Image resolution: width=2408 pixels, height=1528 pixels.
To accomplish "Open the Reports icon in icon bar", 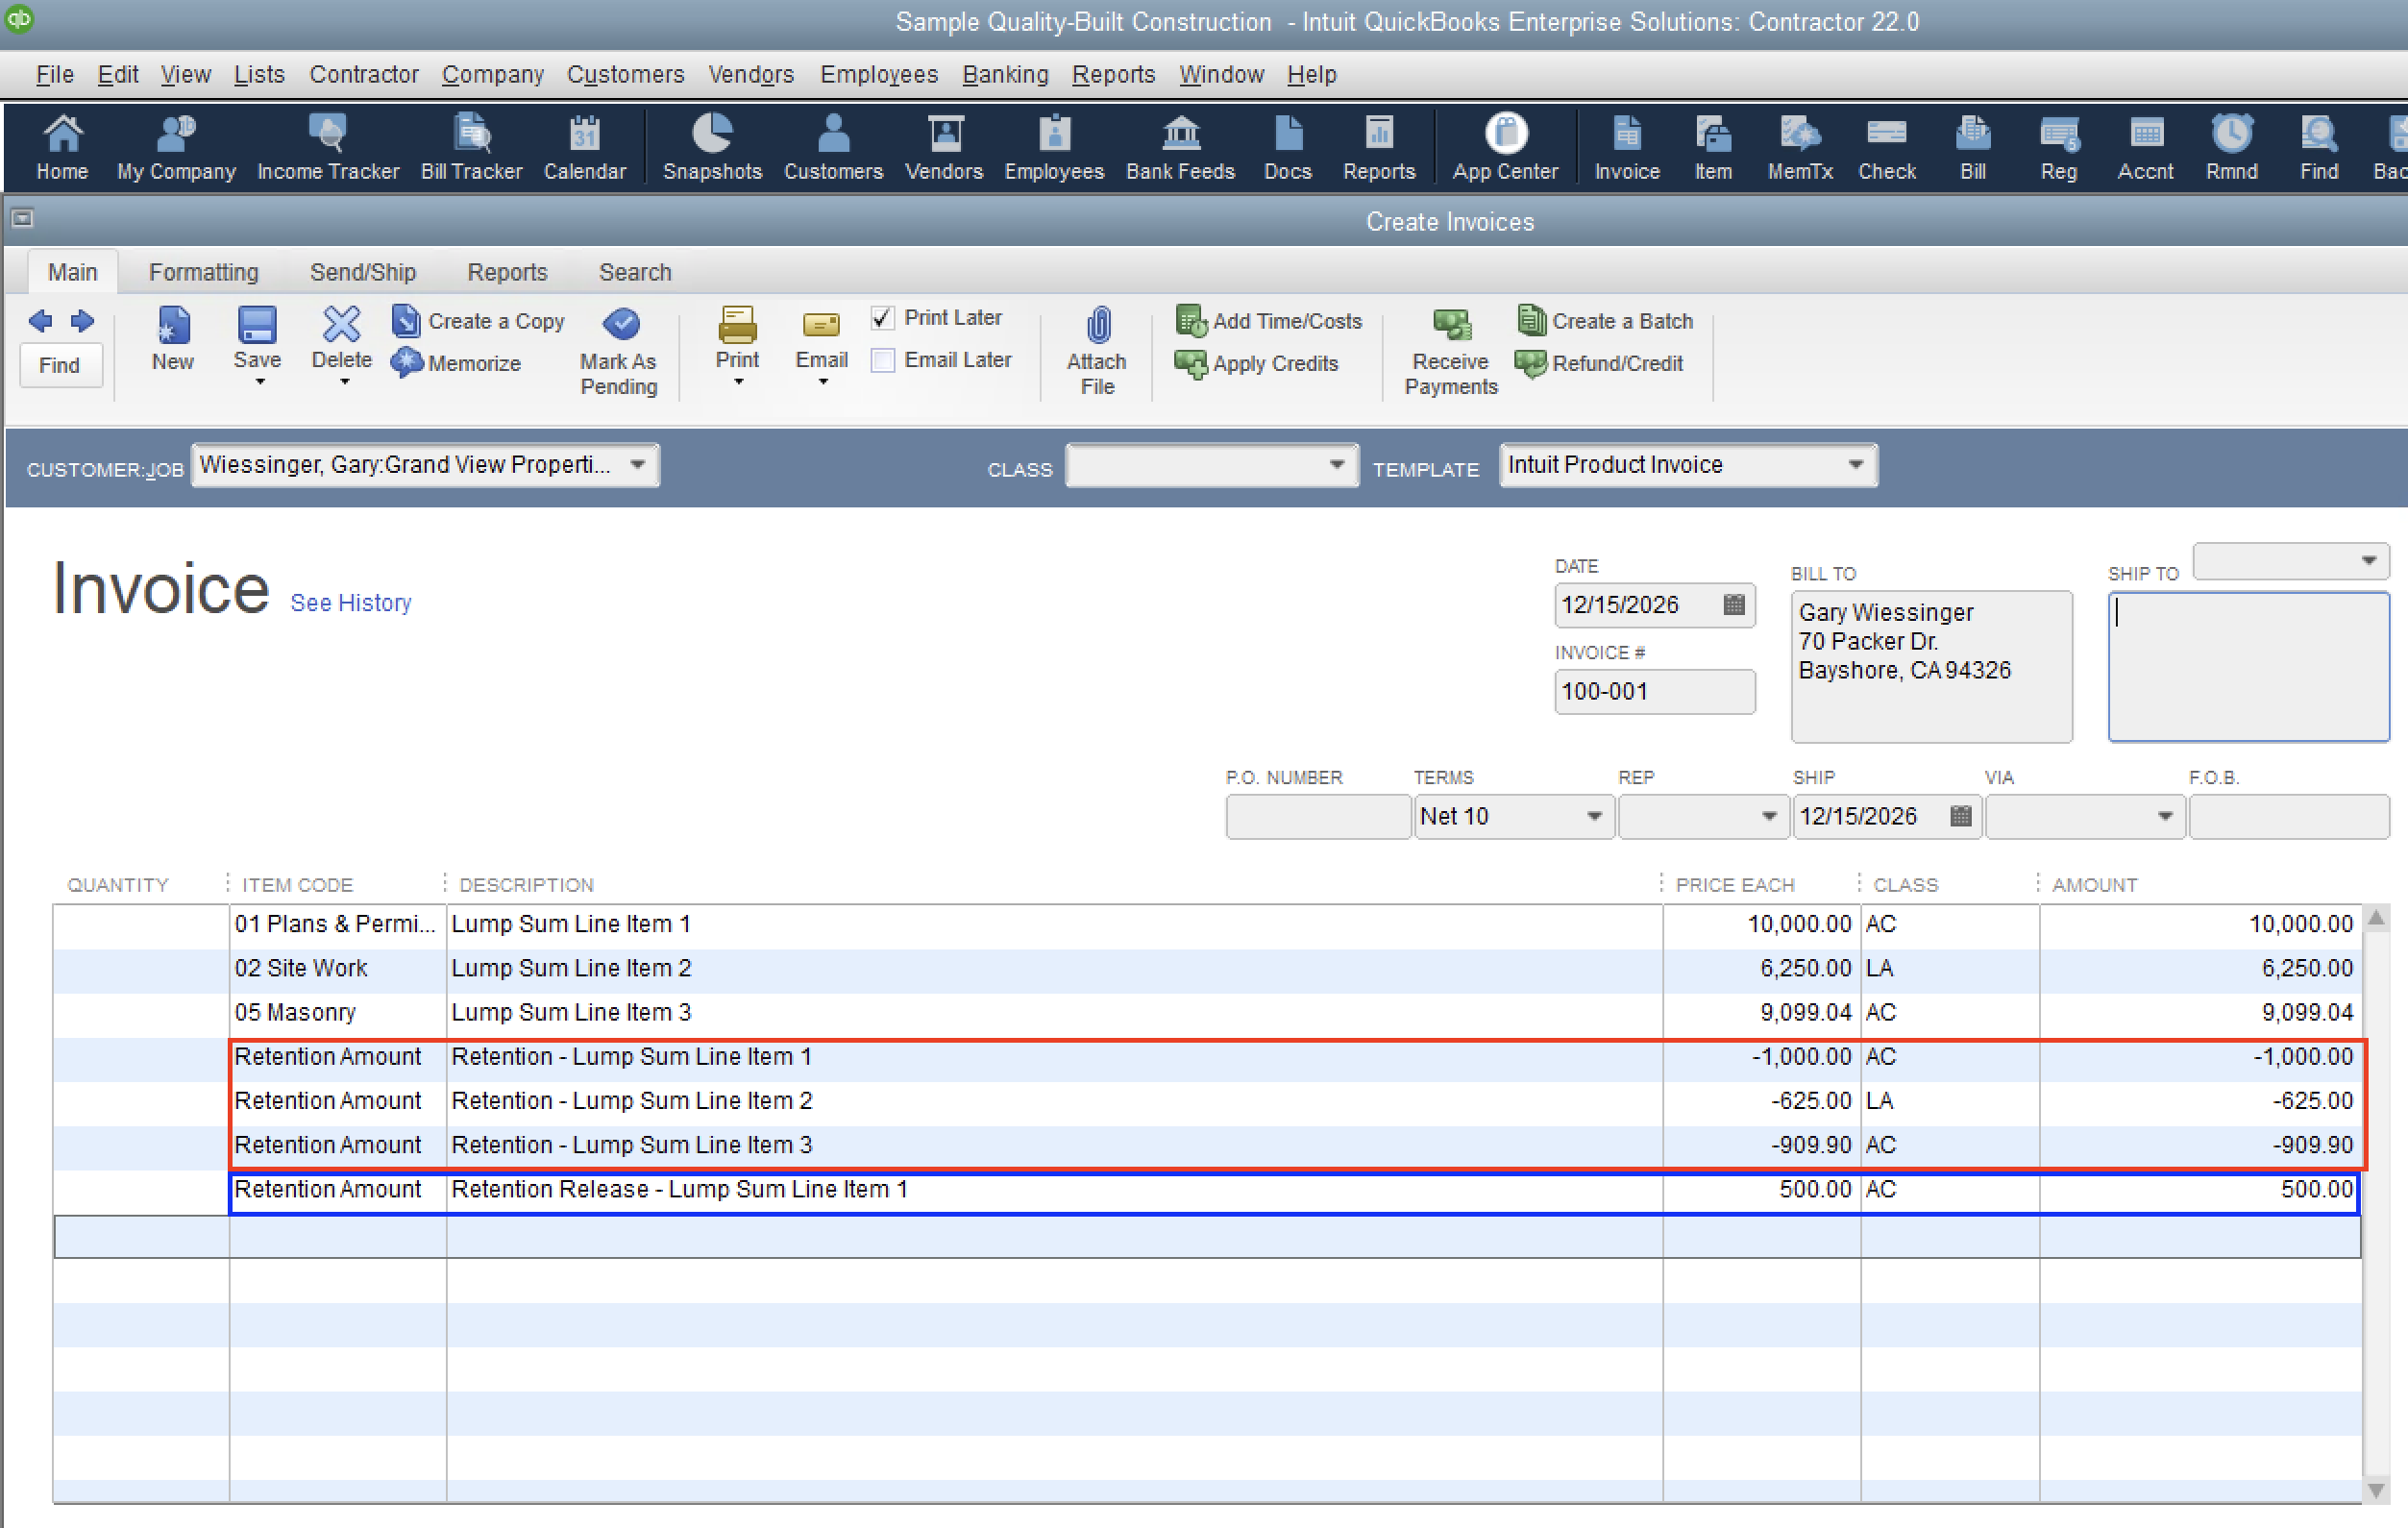I will click(1379, 147).
